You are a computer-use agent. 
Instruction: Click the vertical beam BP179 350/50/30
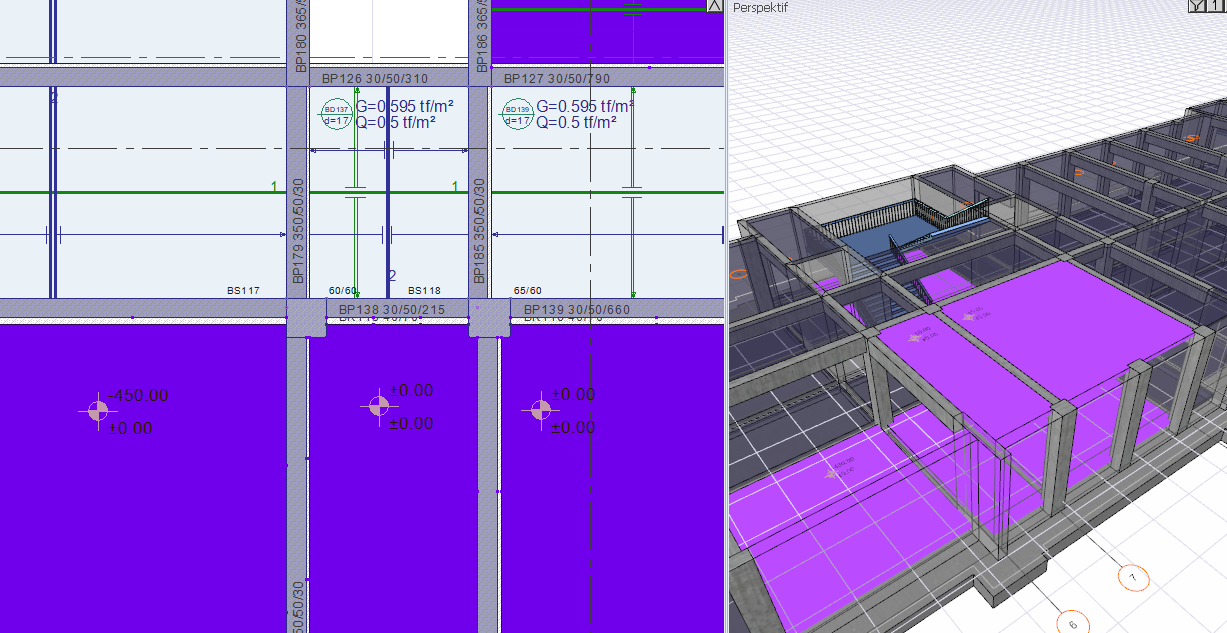click(297, 230)
